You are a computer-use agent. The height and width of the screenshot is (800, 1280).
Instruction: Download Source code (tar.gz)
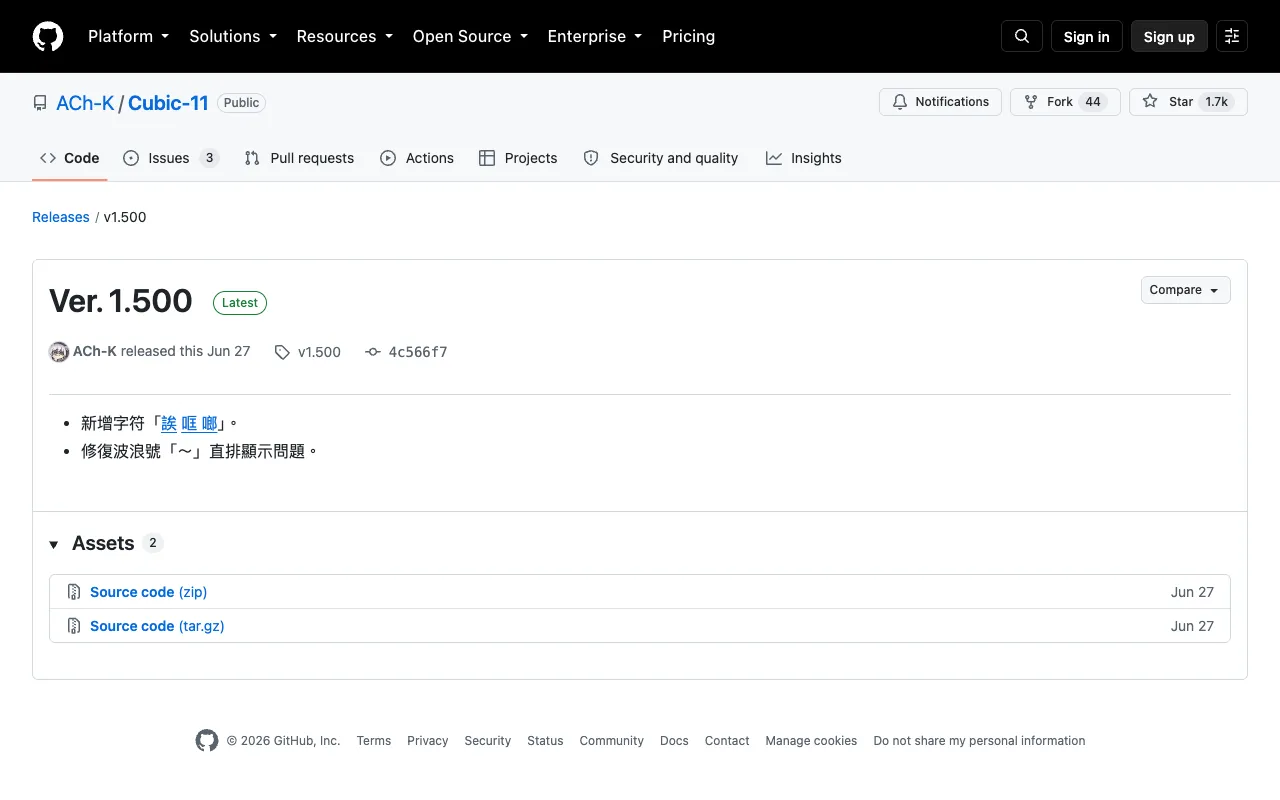[x=157, y=626]
